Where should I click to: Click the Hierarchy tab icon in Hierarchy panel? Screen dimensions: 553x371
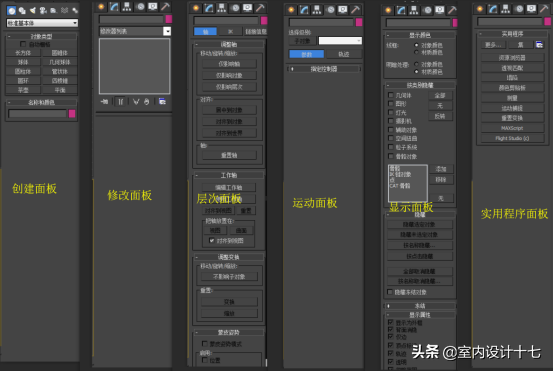221,8
